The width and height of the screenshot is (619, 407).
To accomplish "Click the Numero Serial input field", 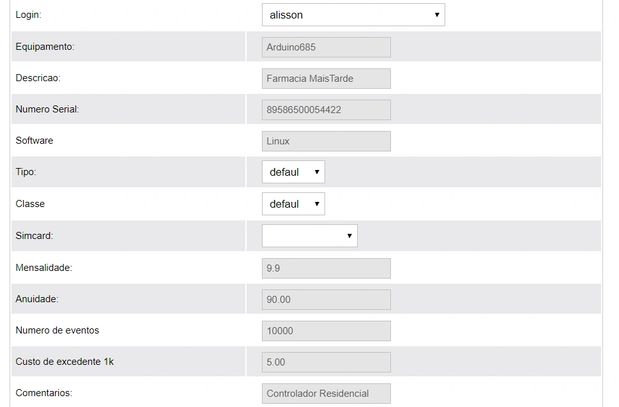I will [326, 110].
